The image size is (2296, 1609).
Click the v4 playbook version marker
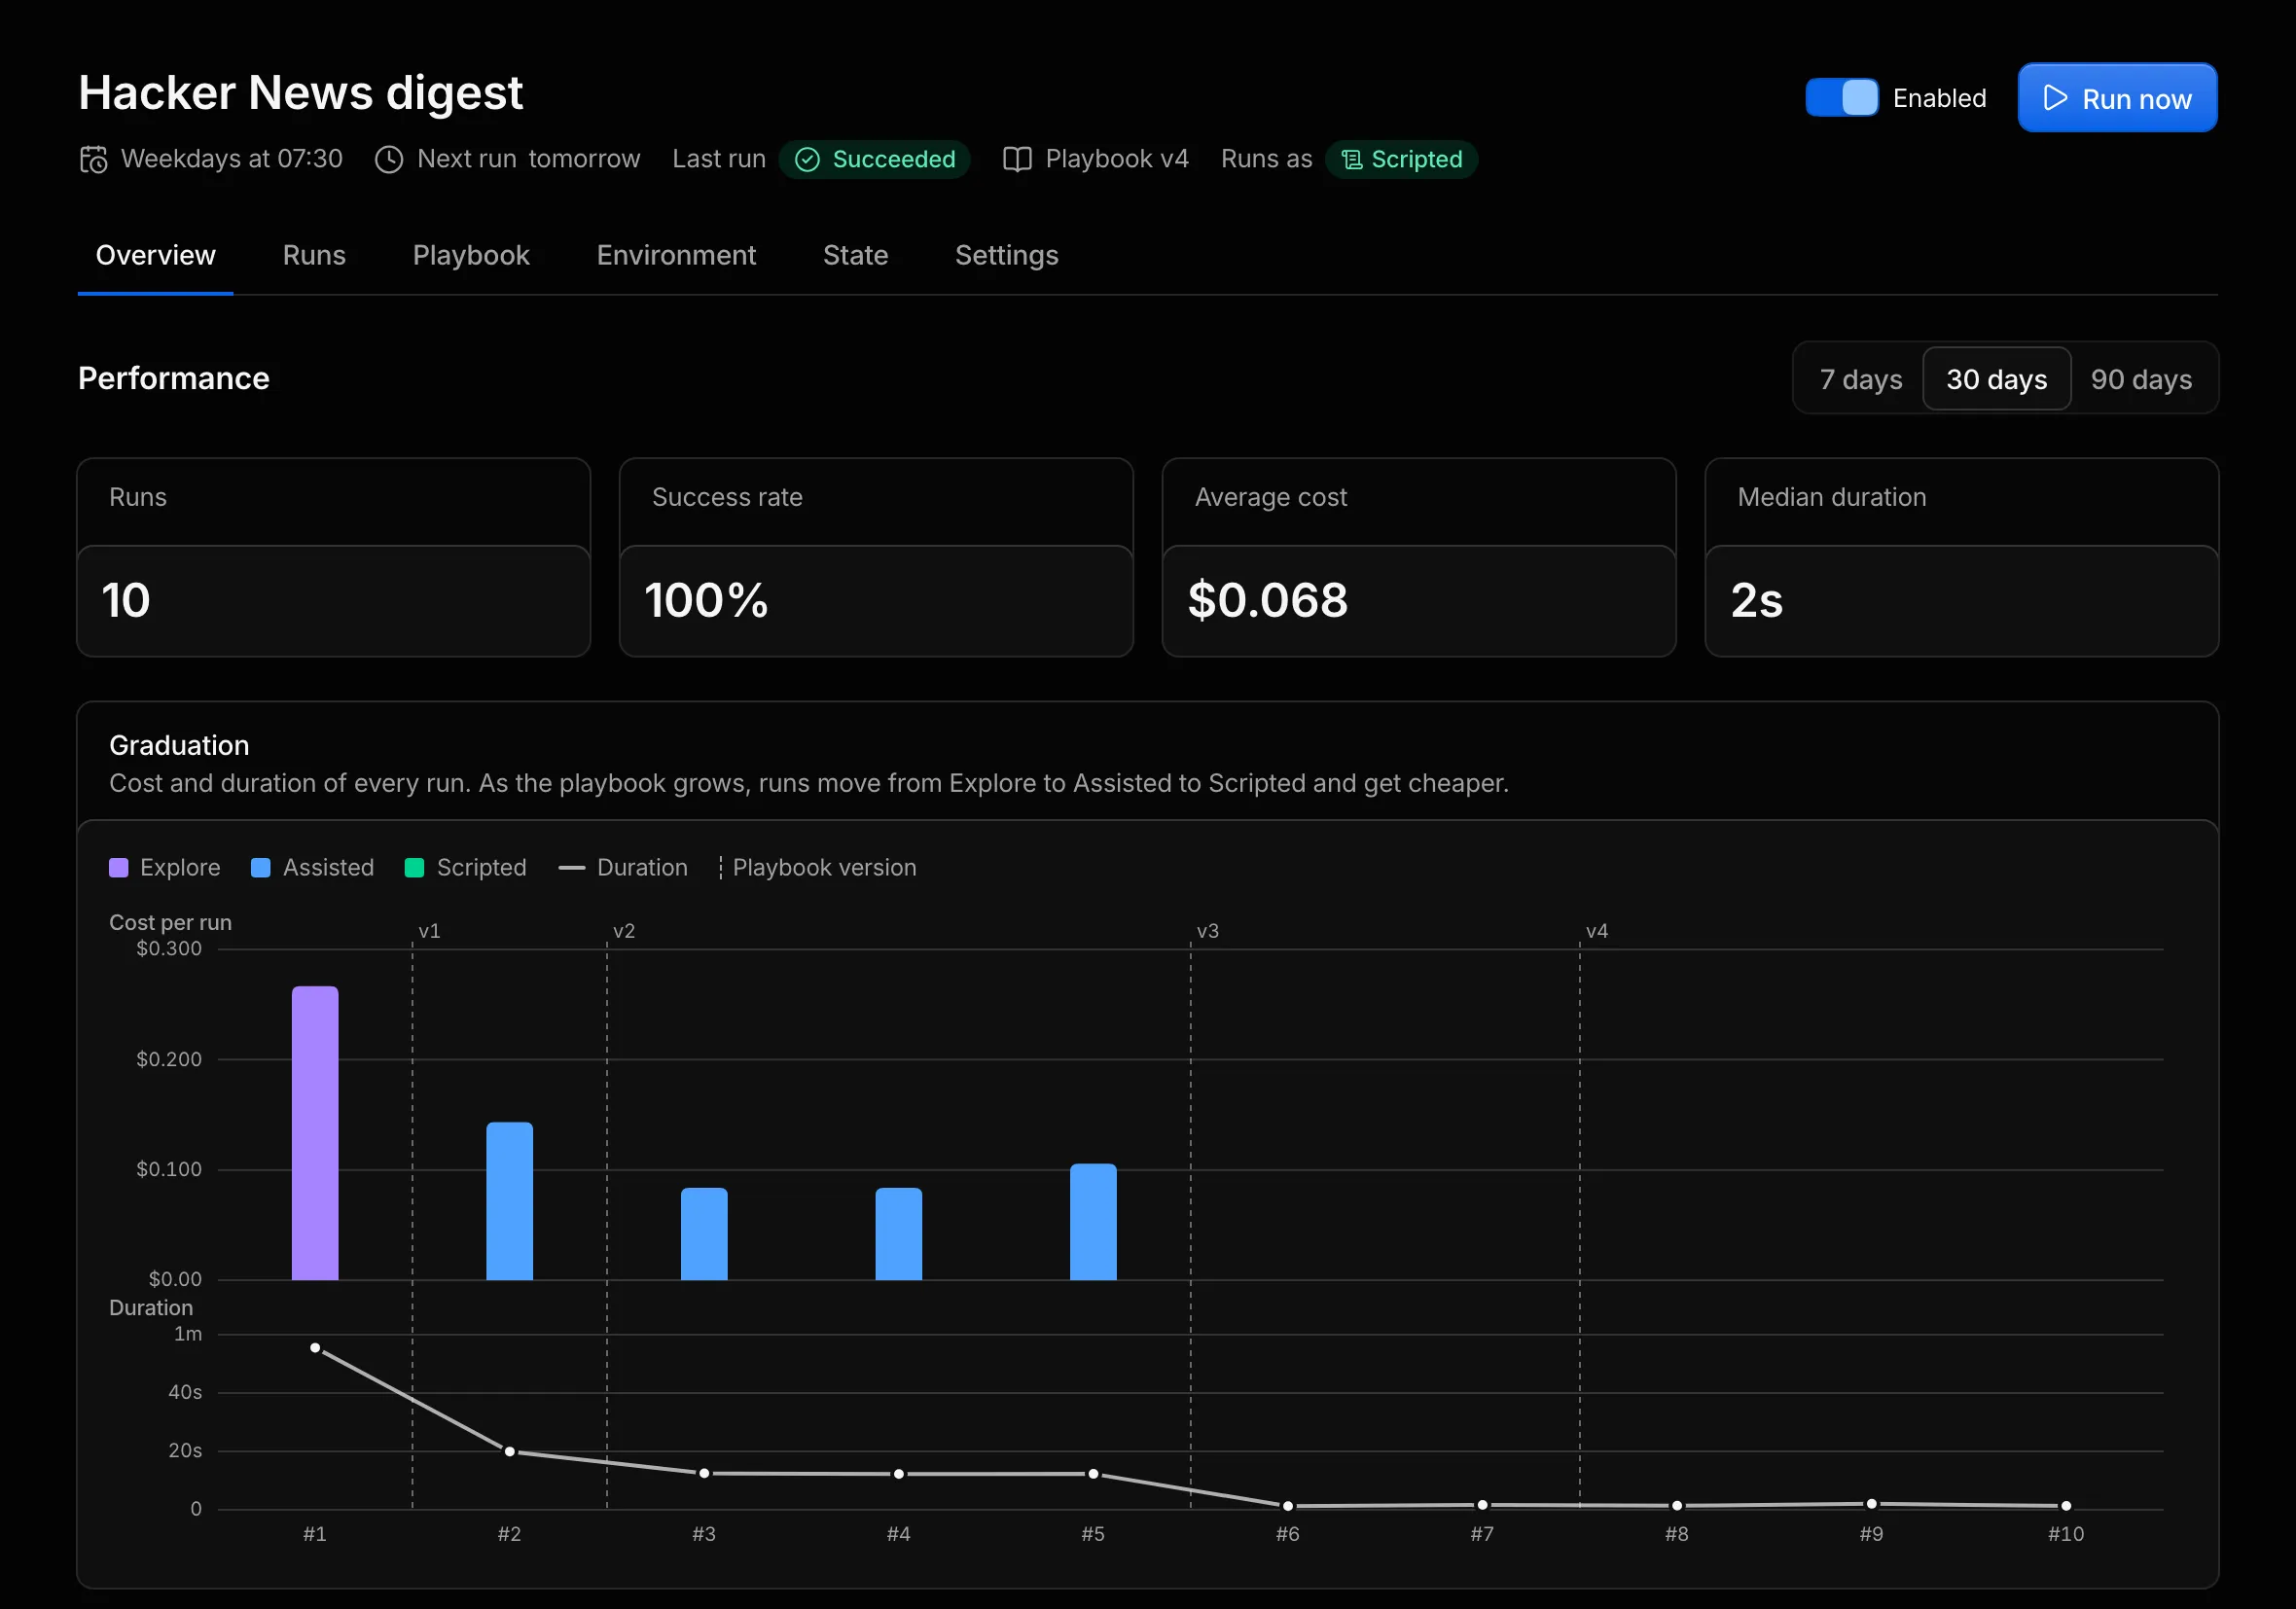[1597, 931]
